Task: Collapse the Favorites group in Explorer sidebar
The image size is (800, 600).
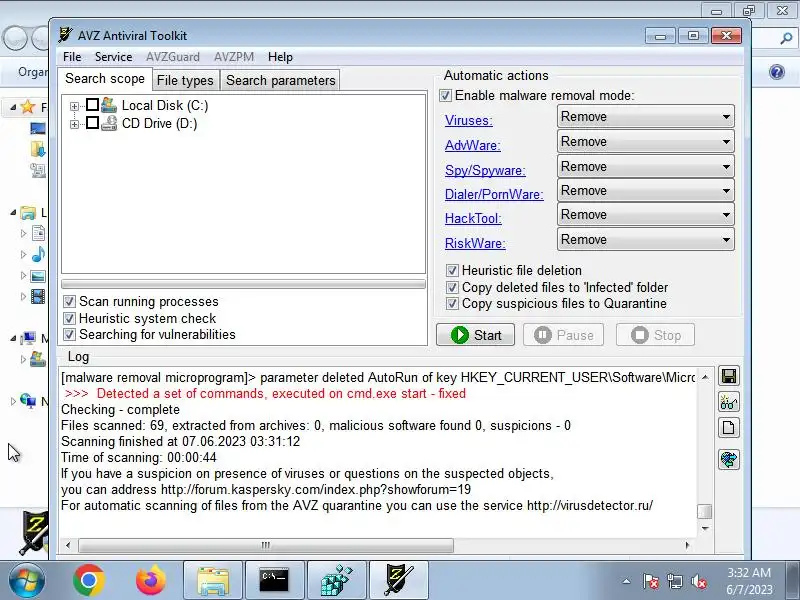Action: coord(13,107)
